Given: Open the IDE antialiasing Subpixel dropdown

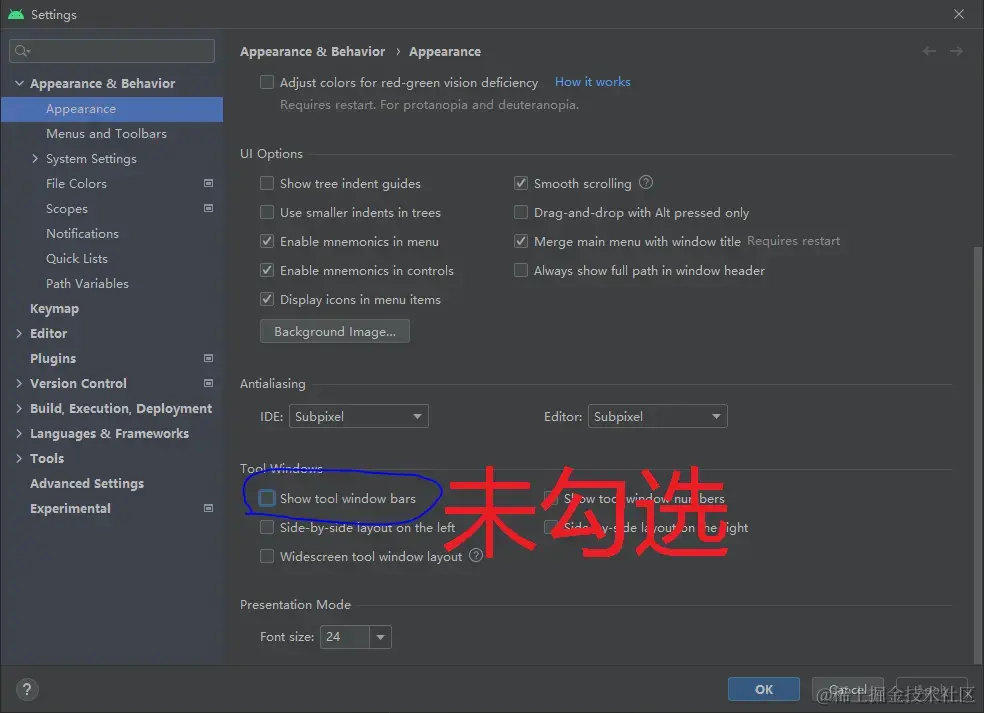Looking at the screenshot, I should (358, 416).
